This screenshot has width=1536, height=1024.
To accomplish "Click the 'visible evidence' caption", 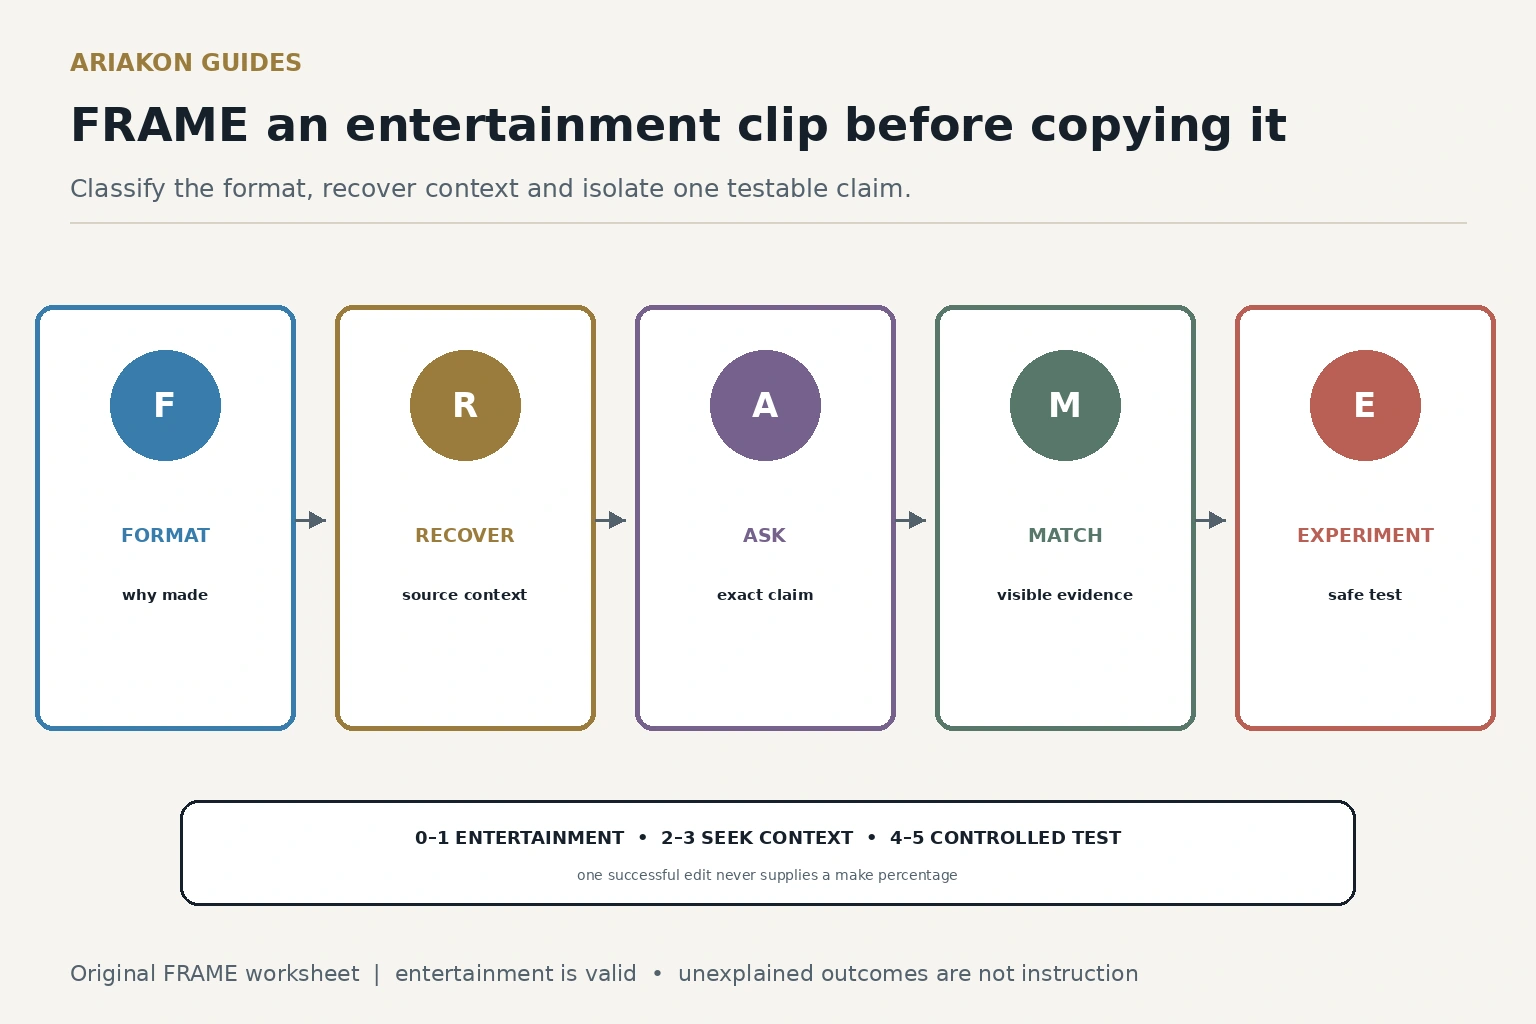I will point(1065,595).
